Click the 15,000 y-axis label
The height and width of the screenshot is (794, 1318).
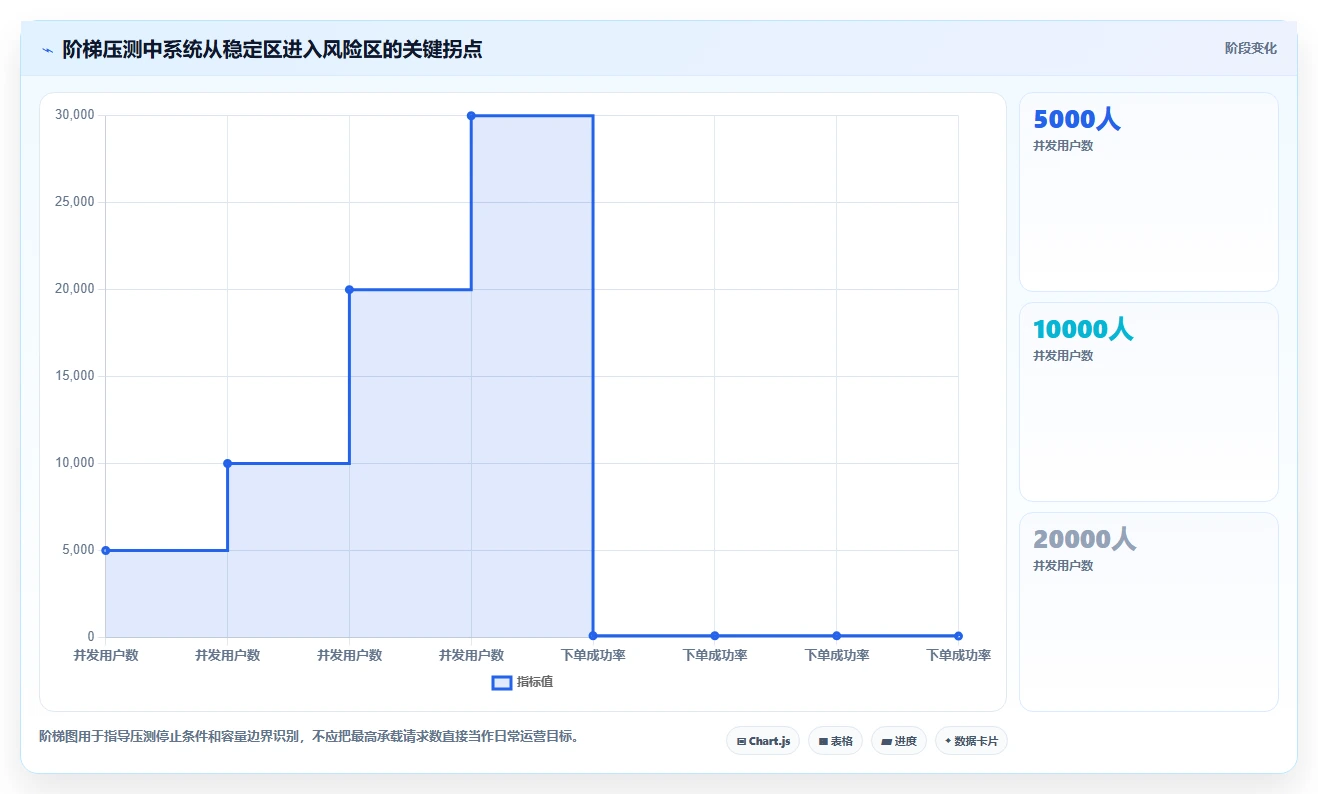point(75,376)
